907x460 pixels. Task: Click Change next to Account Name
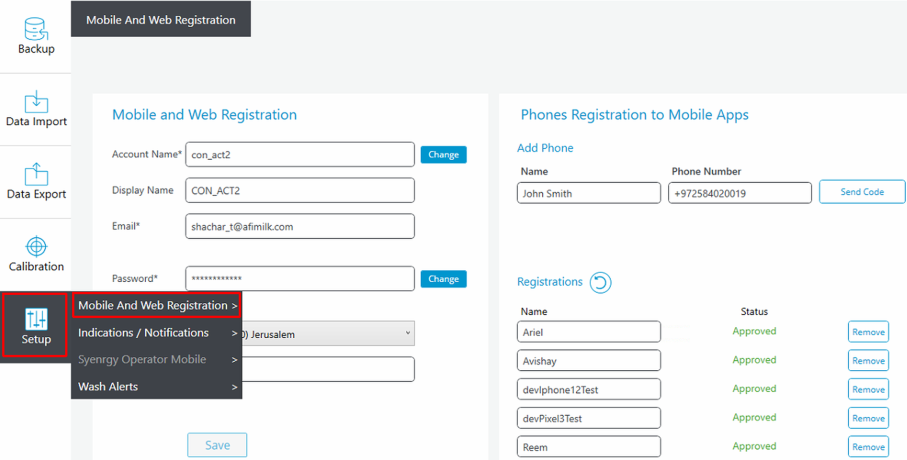tap(443, 154)
